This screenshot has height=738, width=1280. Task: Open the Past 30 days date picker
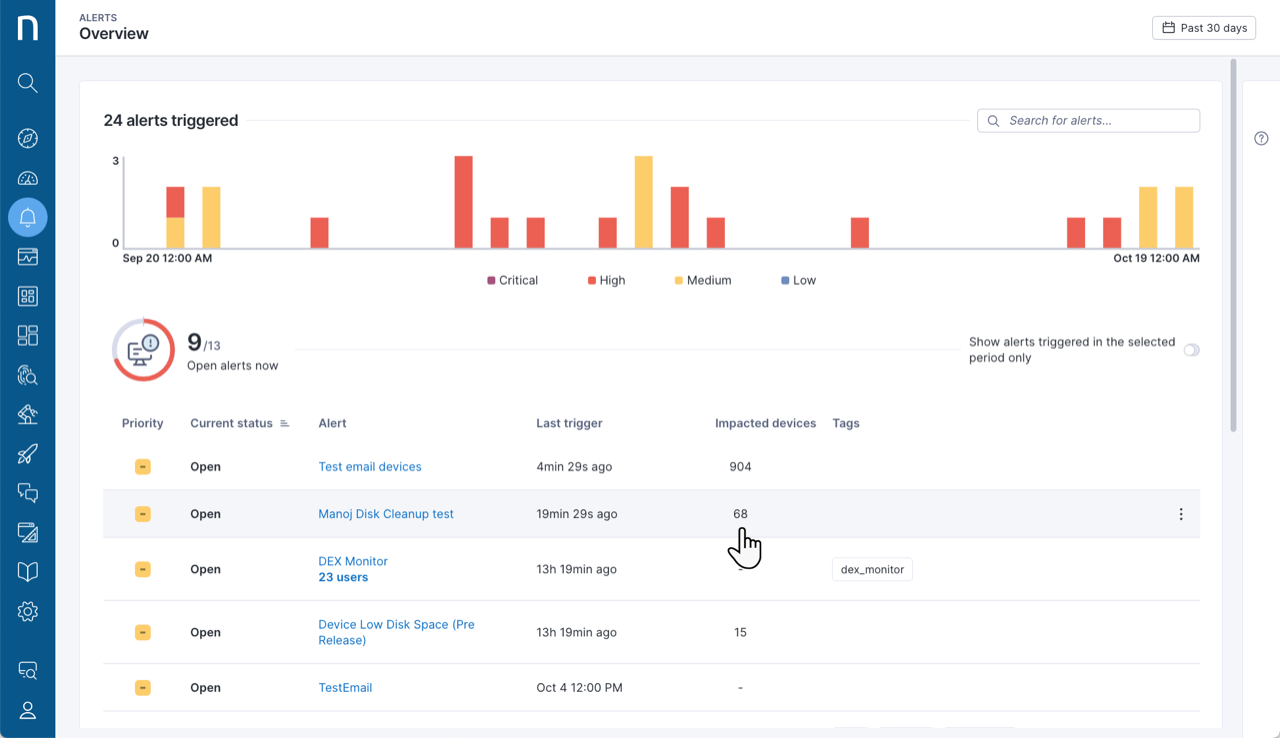(1203, 28)
